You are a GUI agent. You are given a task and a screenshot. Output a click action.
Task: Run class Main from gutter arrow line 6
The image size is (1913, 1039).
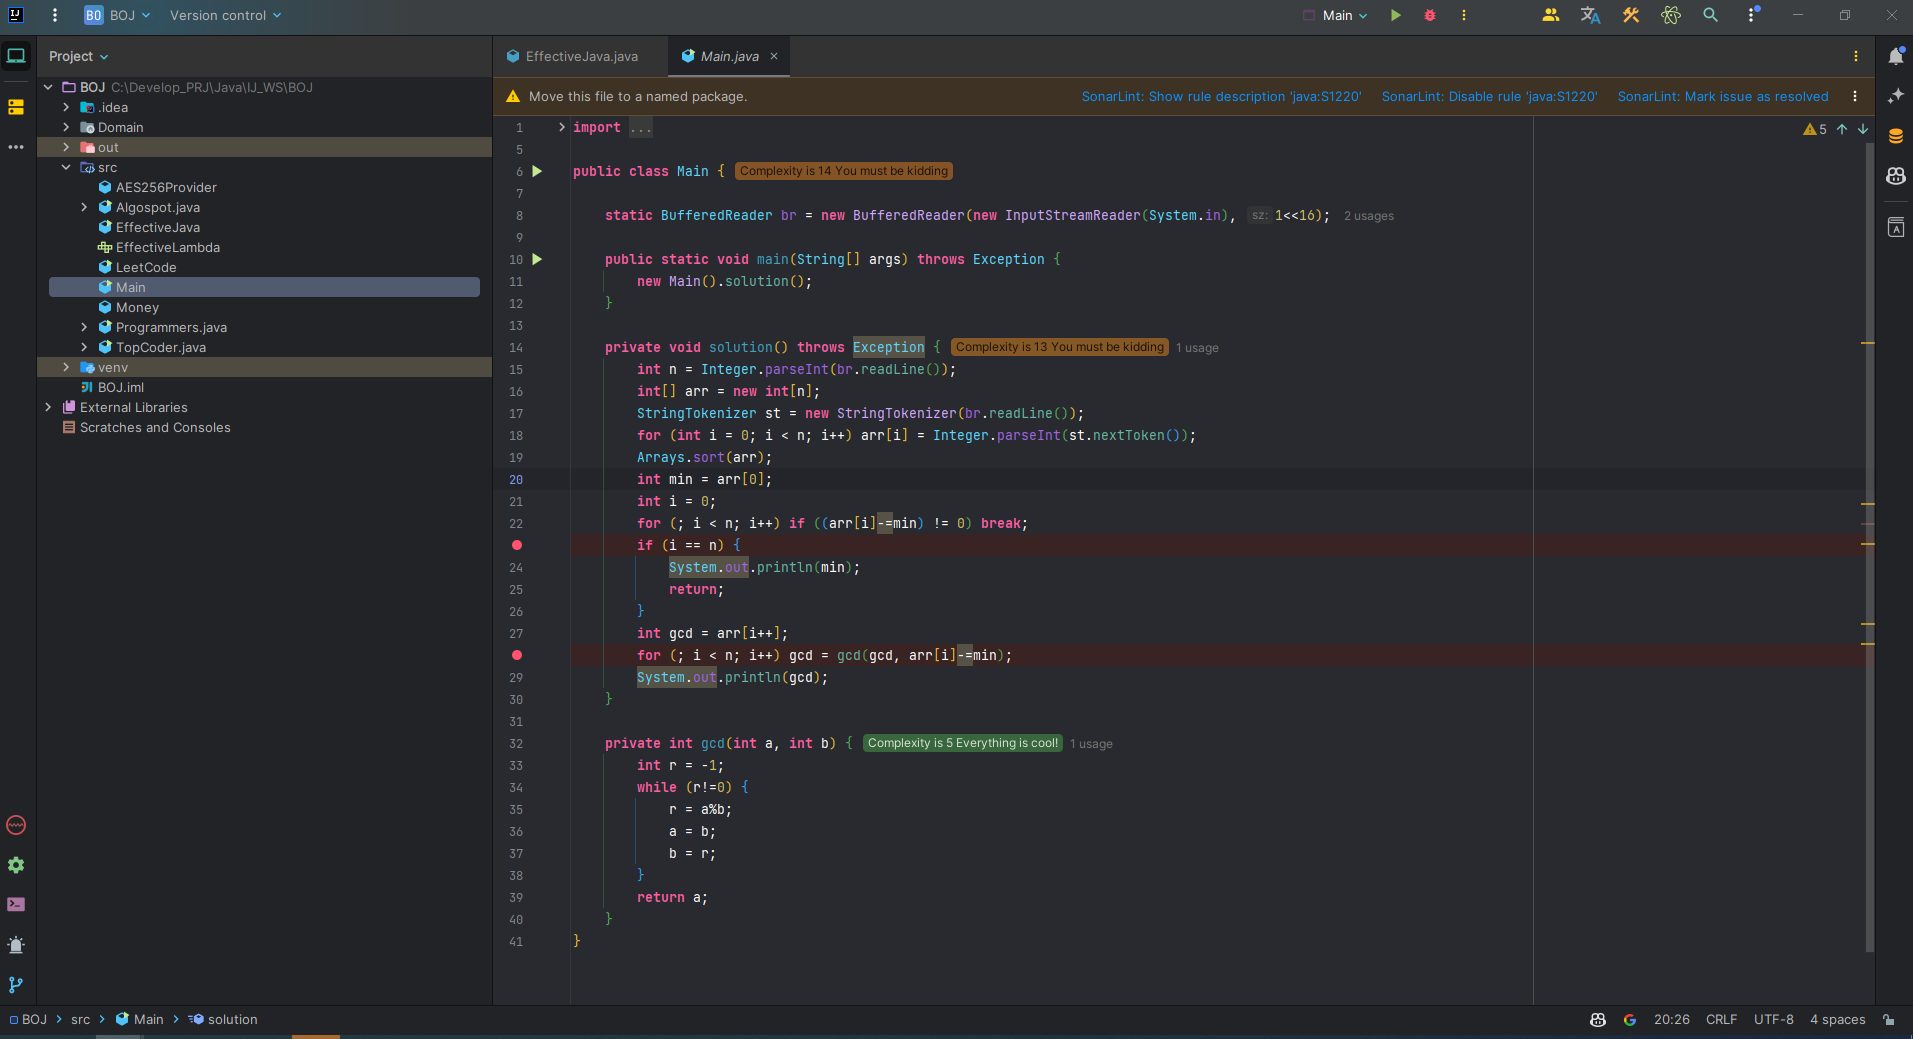(x=538, y=171)
